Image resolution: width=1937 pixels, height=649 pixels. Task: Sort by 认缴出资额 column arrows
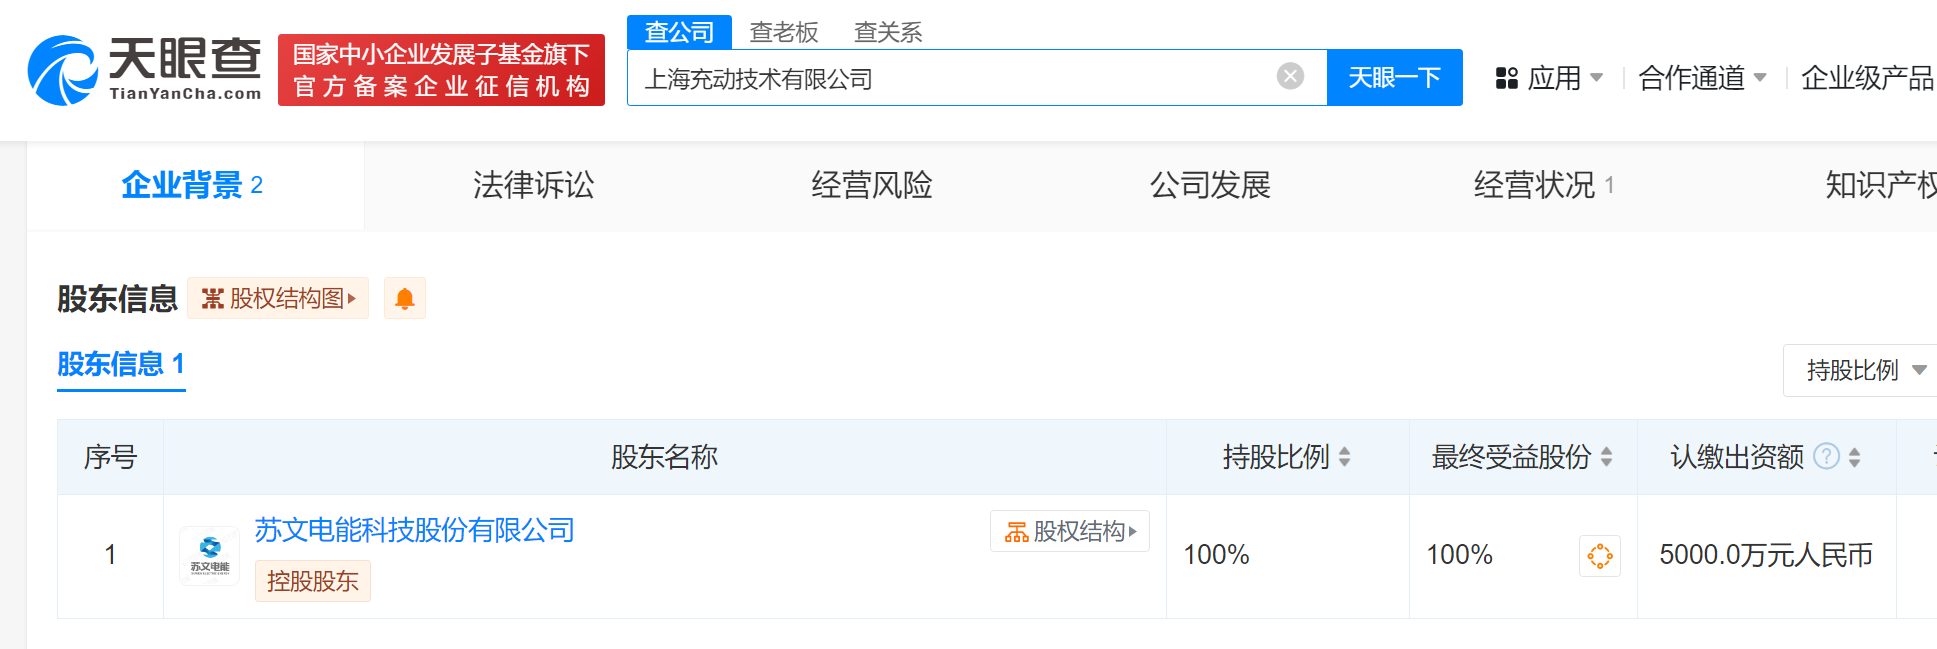pos(1854,457)
